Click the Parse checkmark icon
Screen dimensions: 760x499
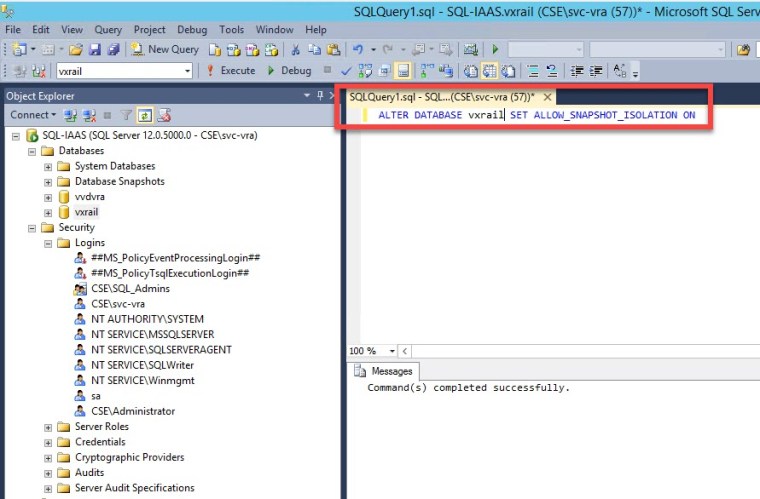pos(346,71)
